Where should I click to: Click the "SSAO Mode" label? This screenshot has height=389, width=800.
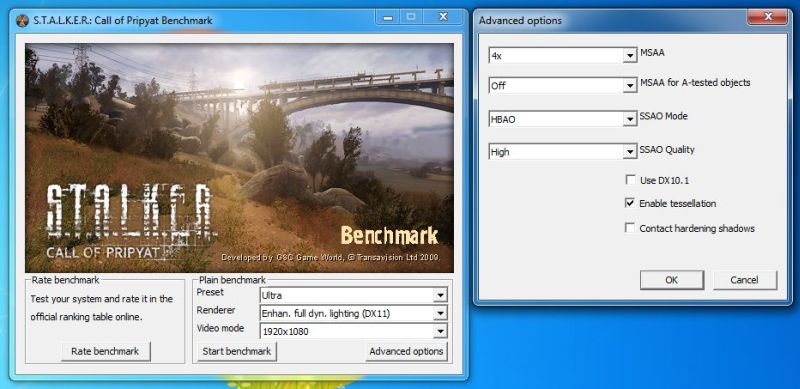[x=664, y=116]
